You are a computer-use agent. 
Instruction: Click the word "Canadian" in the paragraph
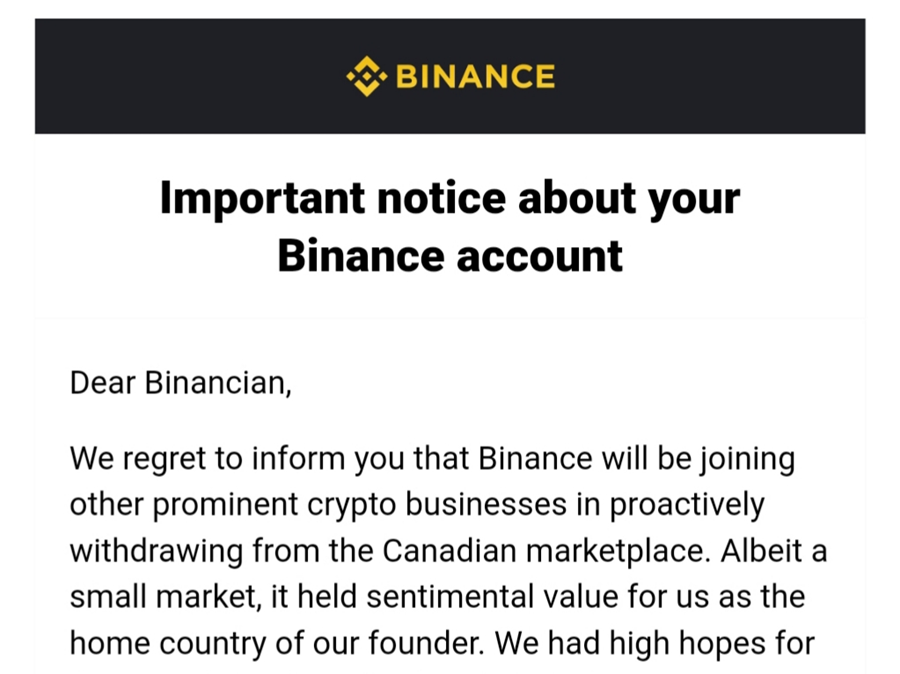[449, 551]
